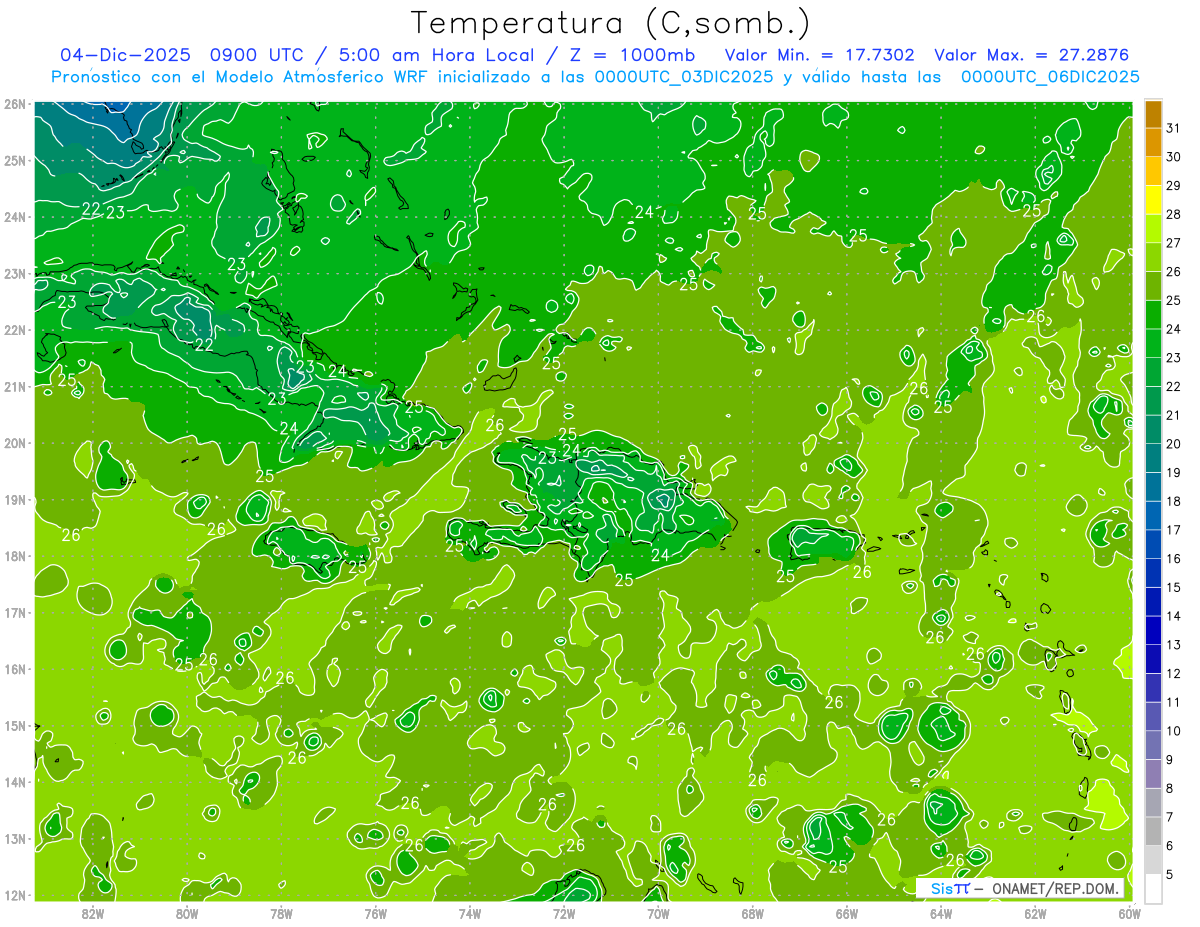This screenshot has width=1200, height=927.
Task: Click "Valor Min. = 17.7302" value
Action: point(822,55)
